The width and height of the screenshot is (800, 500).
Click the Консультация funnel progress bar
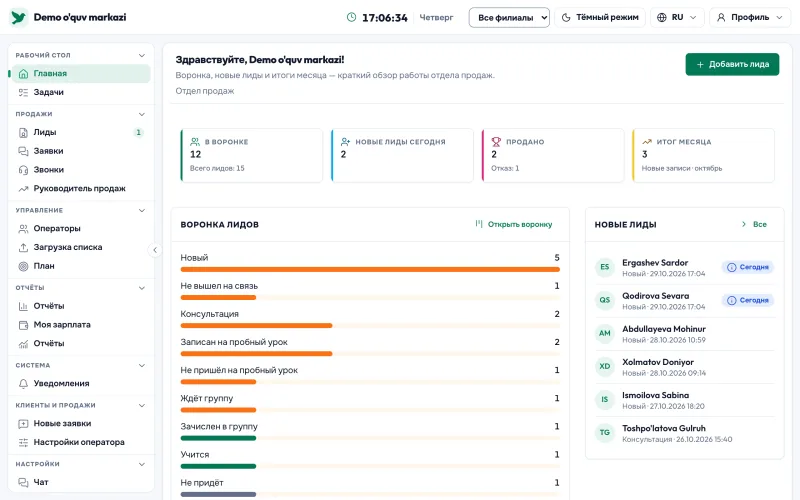pos(370,326)
